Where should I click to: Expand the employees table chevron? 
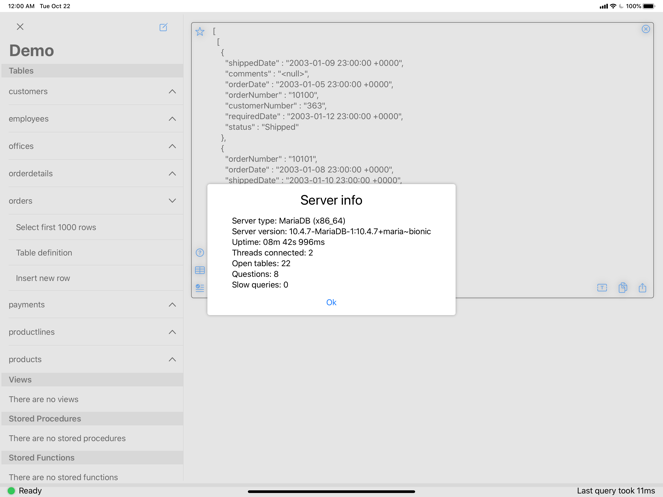[172, 119]
